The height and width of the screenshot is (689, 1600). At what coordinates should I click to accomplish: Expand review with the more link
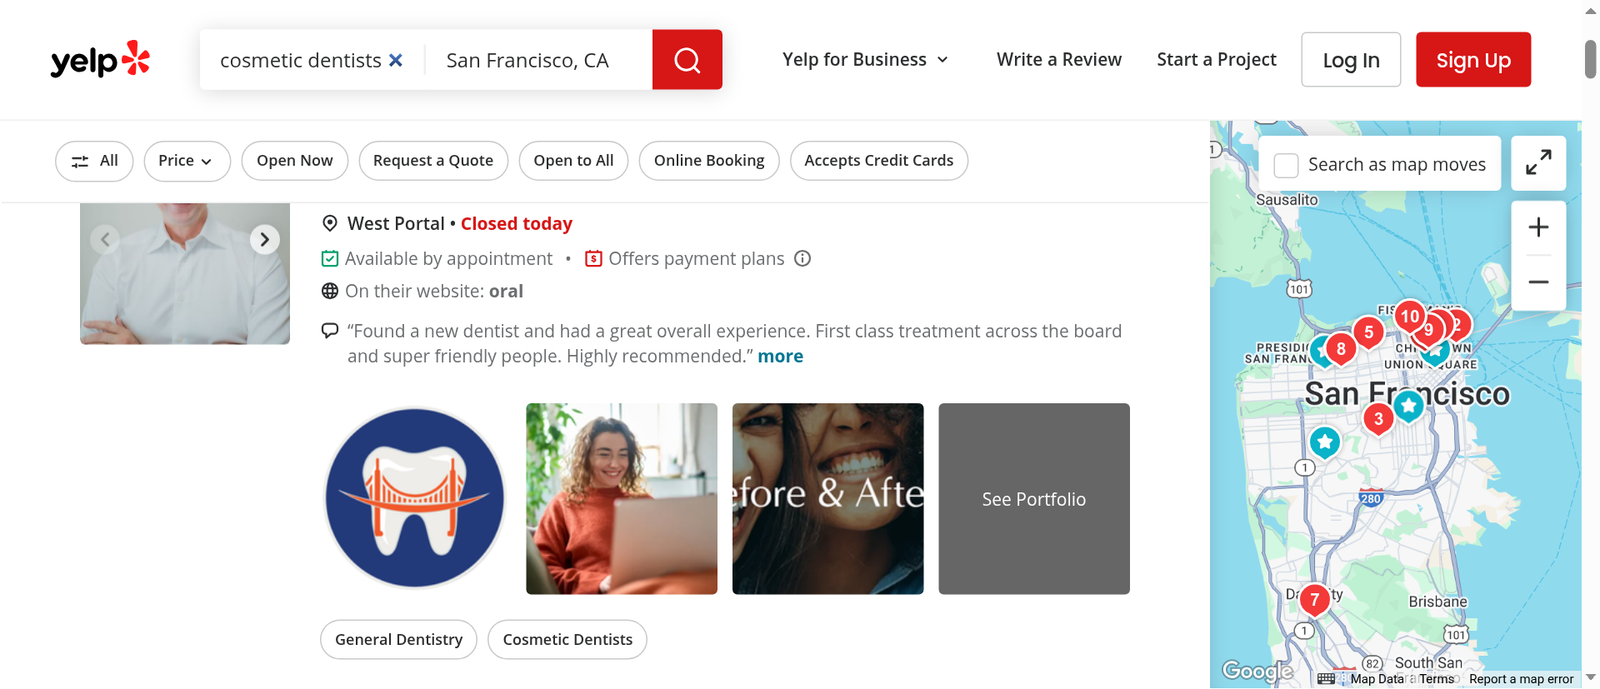point(780,356)
